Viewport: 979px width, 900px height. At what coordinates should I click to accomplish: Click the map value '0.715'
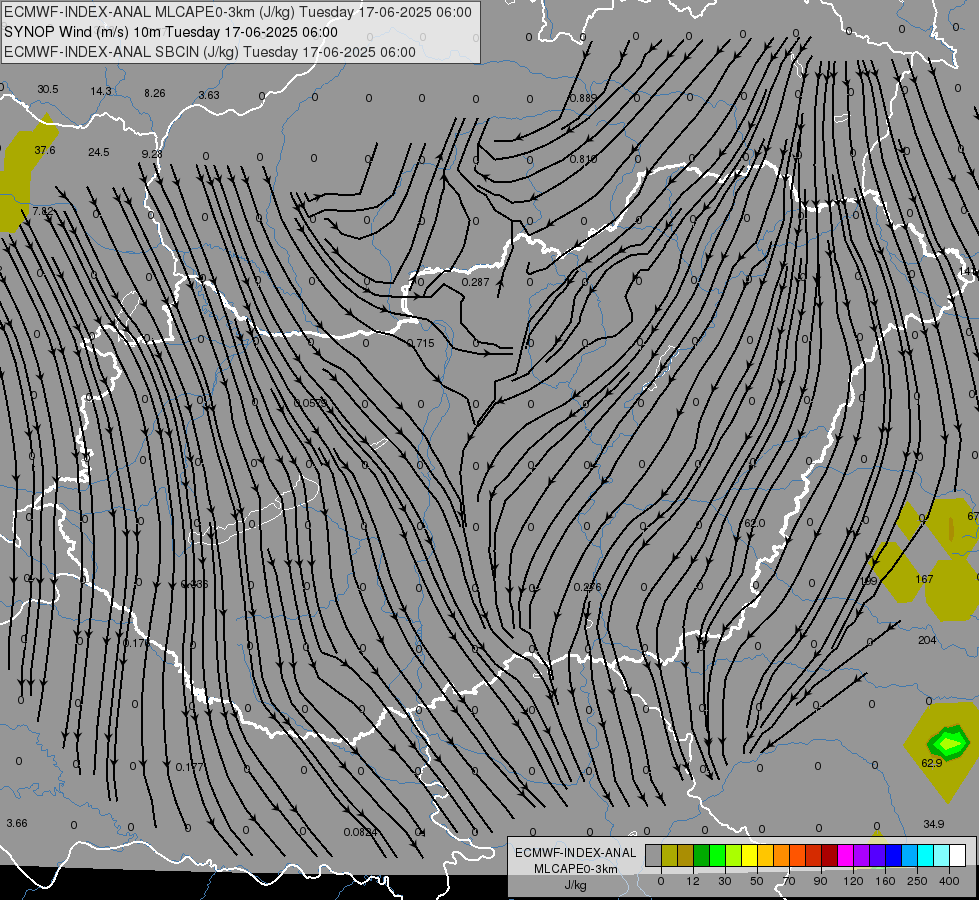[420, 343]
